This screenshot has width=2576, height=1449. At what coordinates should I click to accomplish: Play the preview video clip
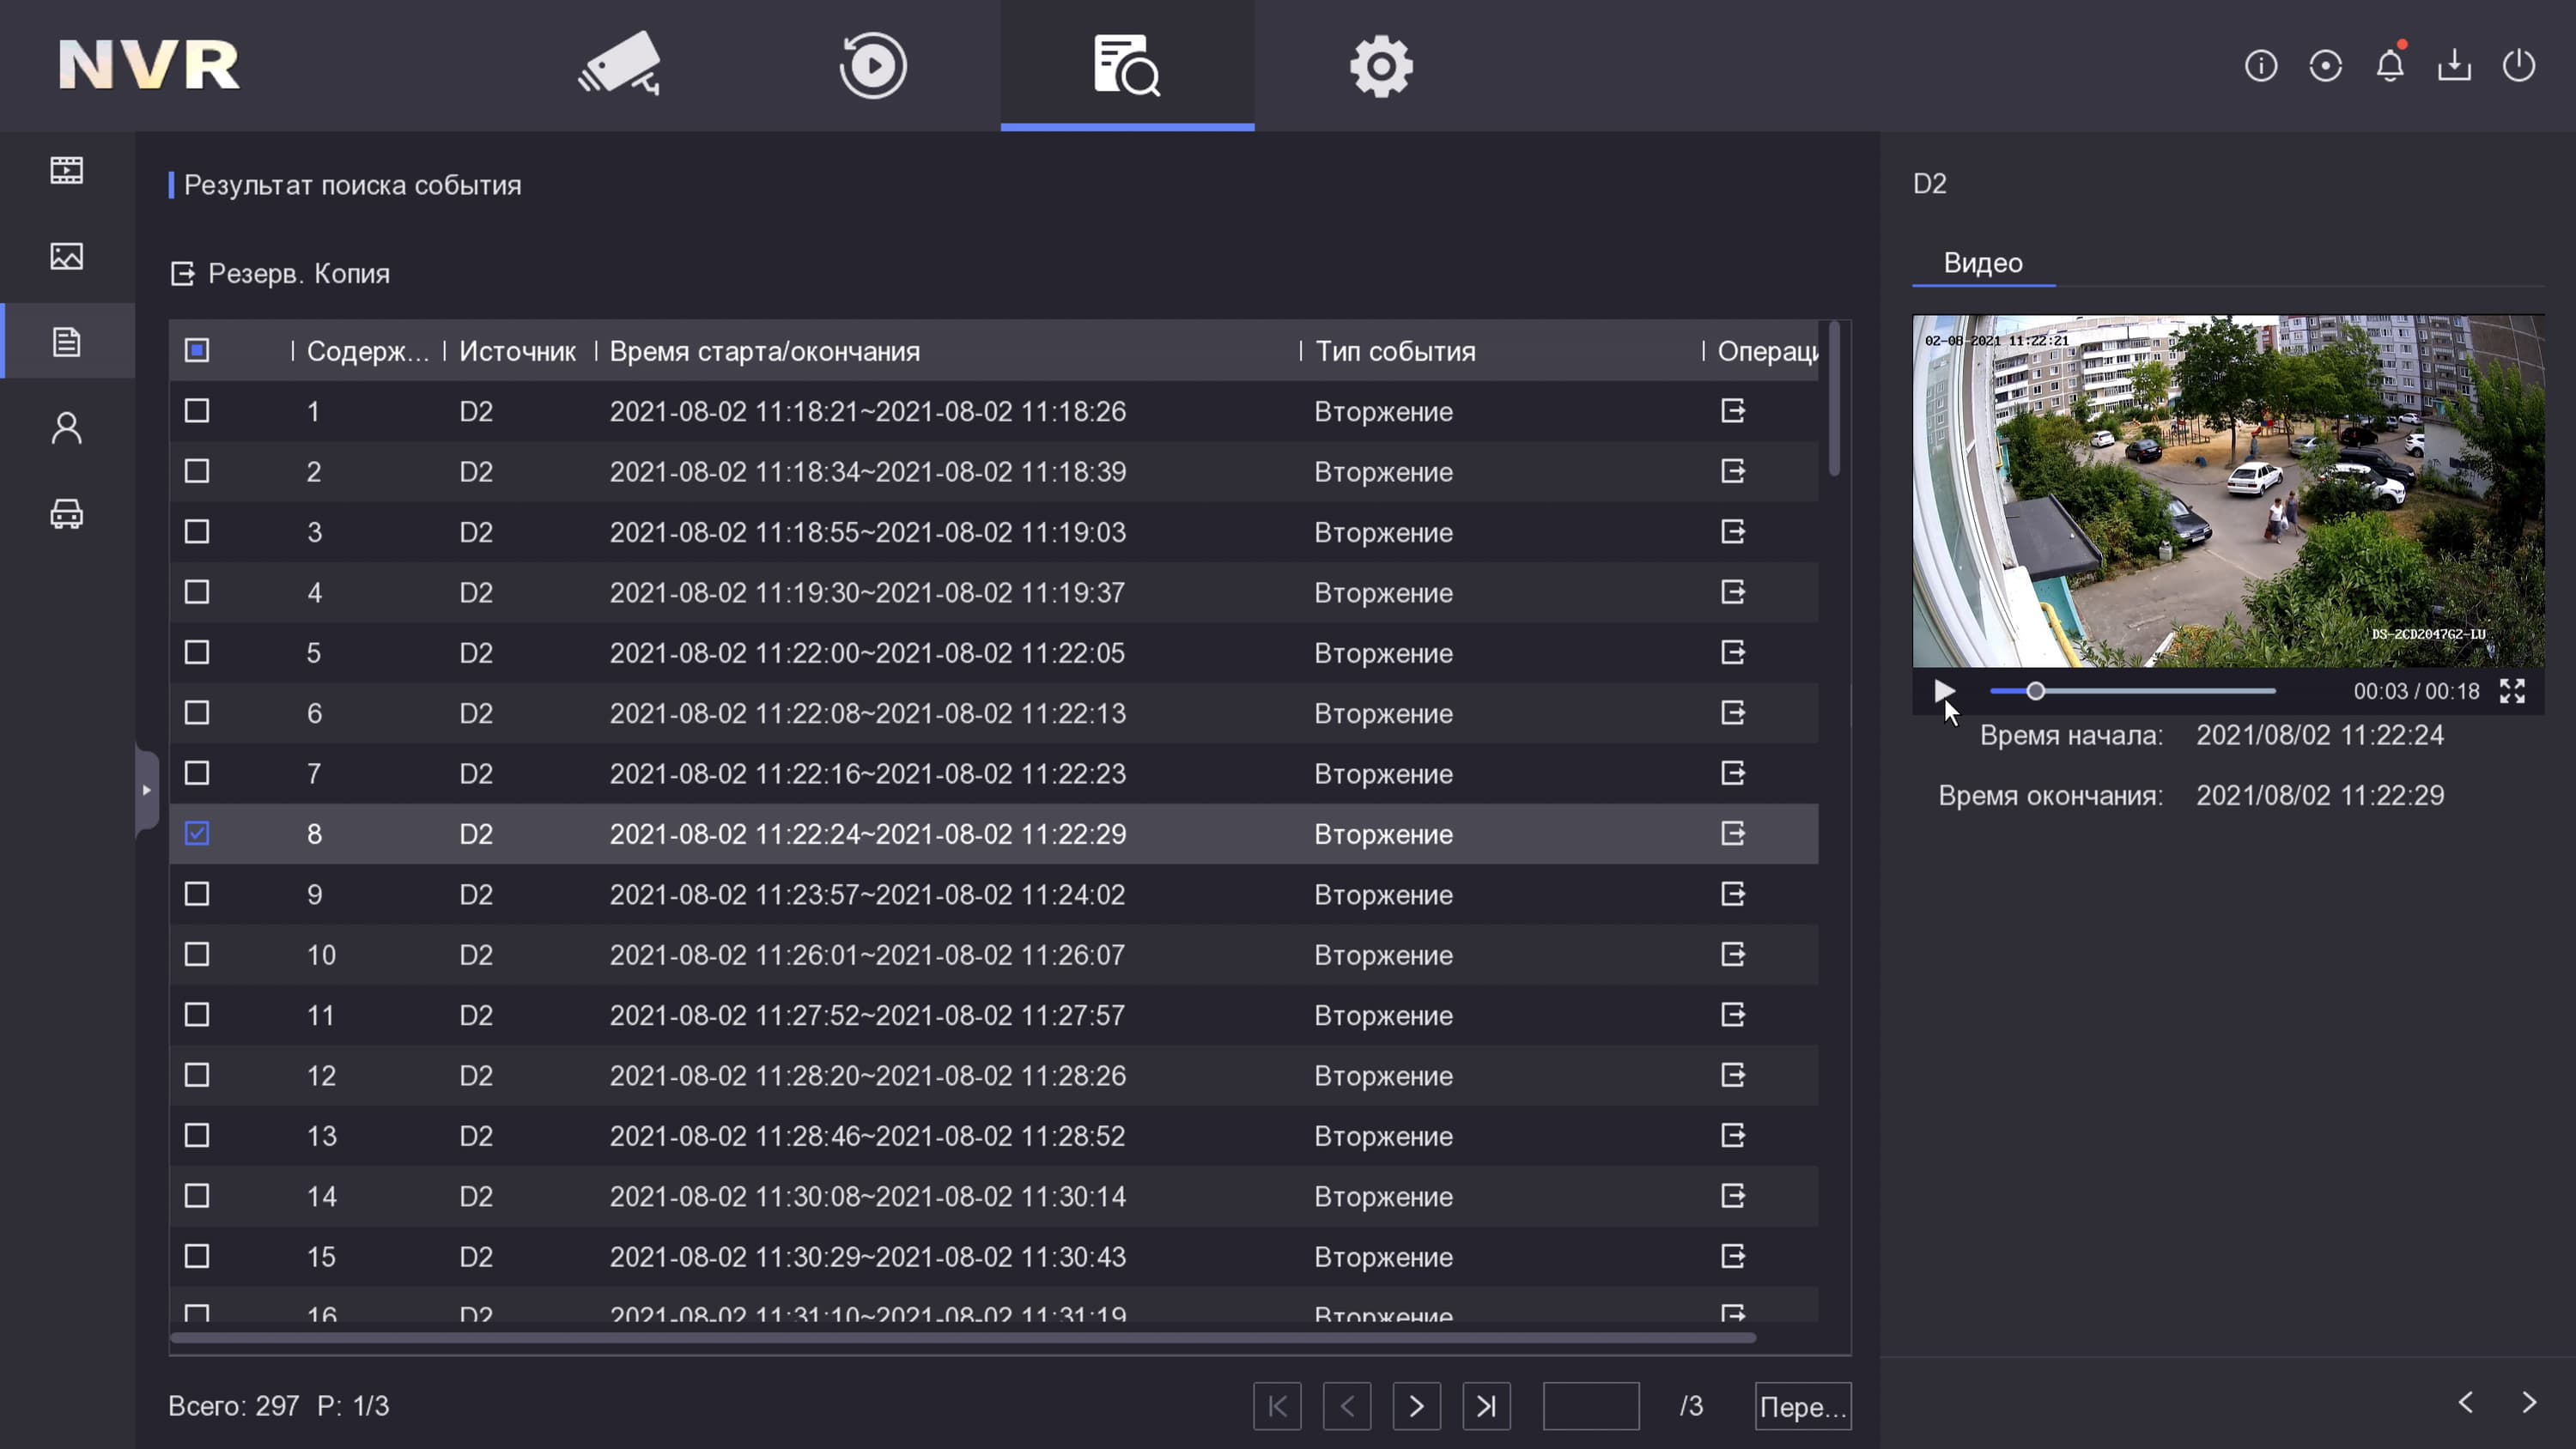(x=1944, y=691)
